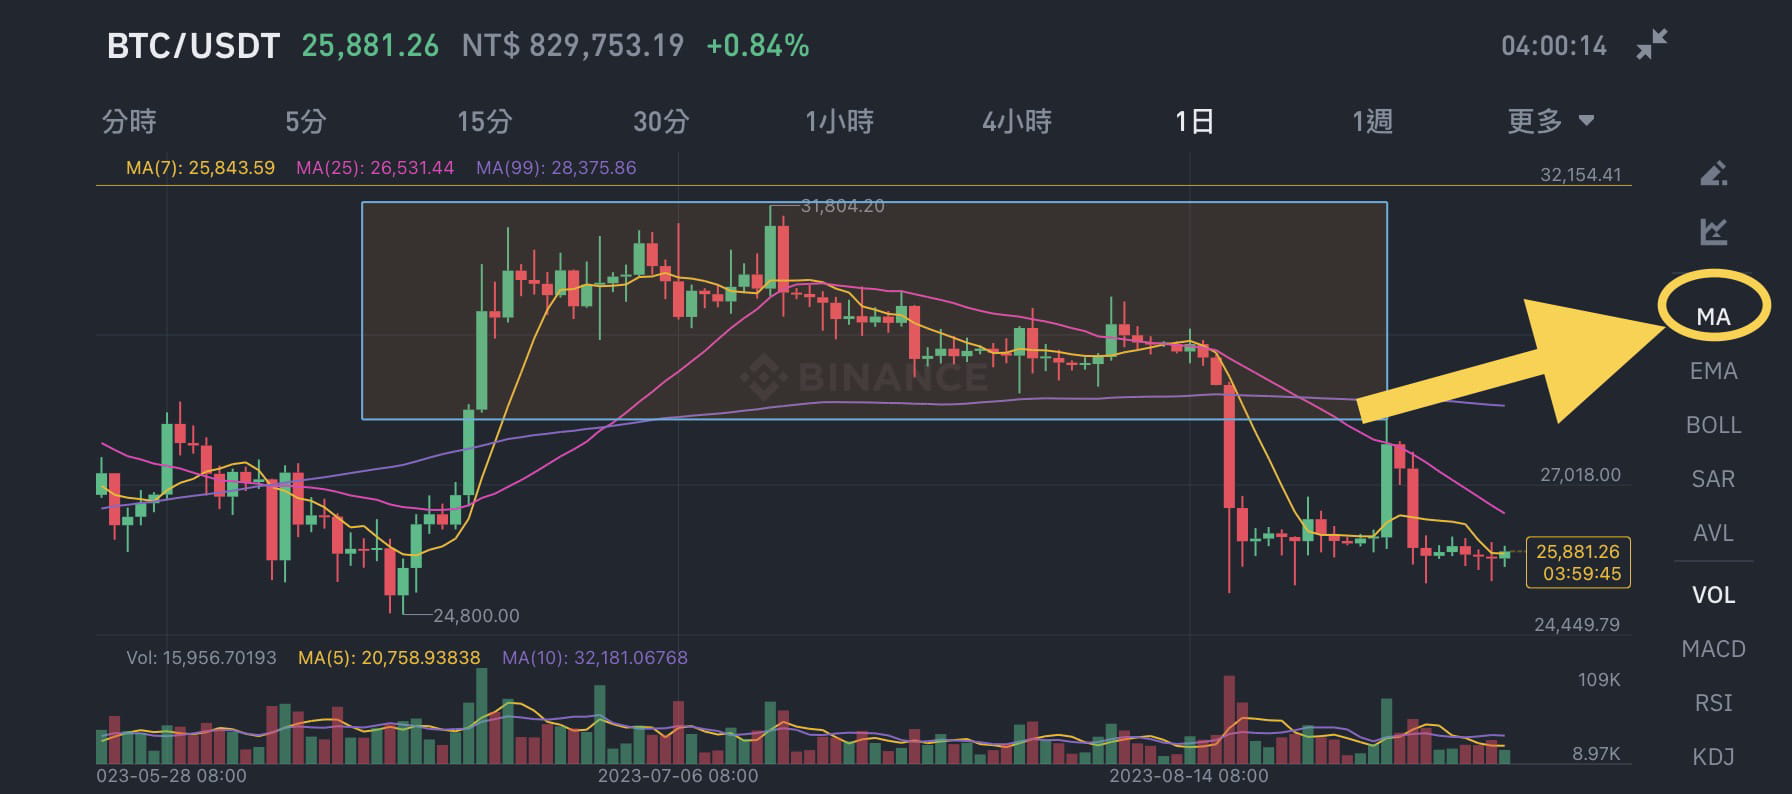Switch to the 1小時 timeframe tab
This screenshot has height=794, width=1792.
(840, 121)
